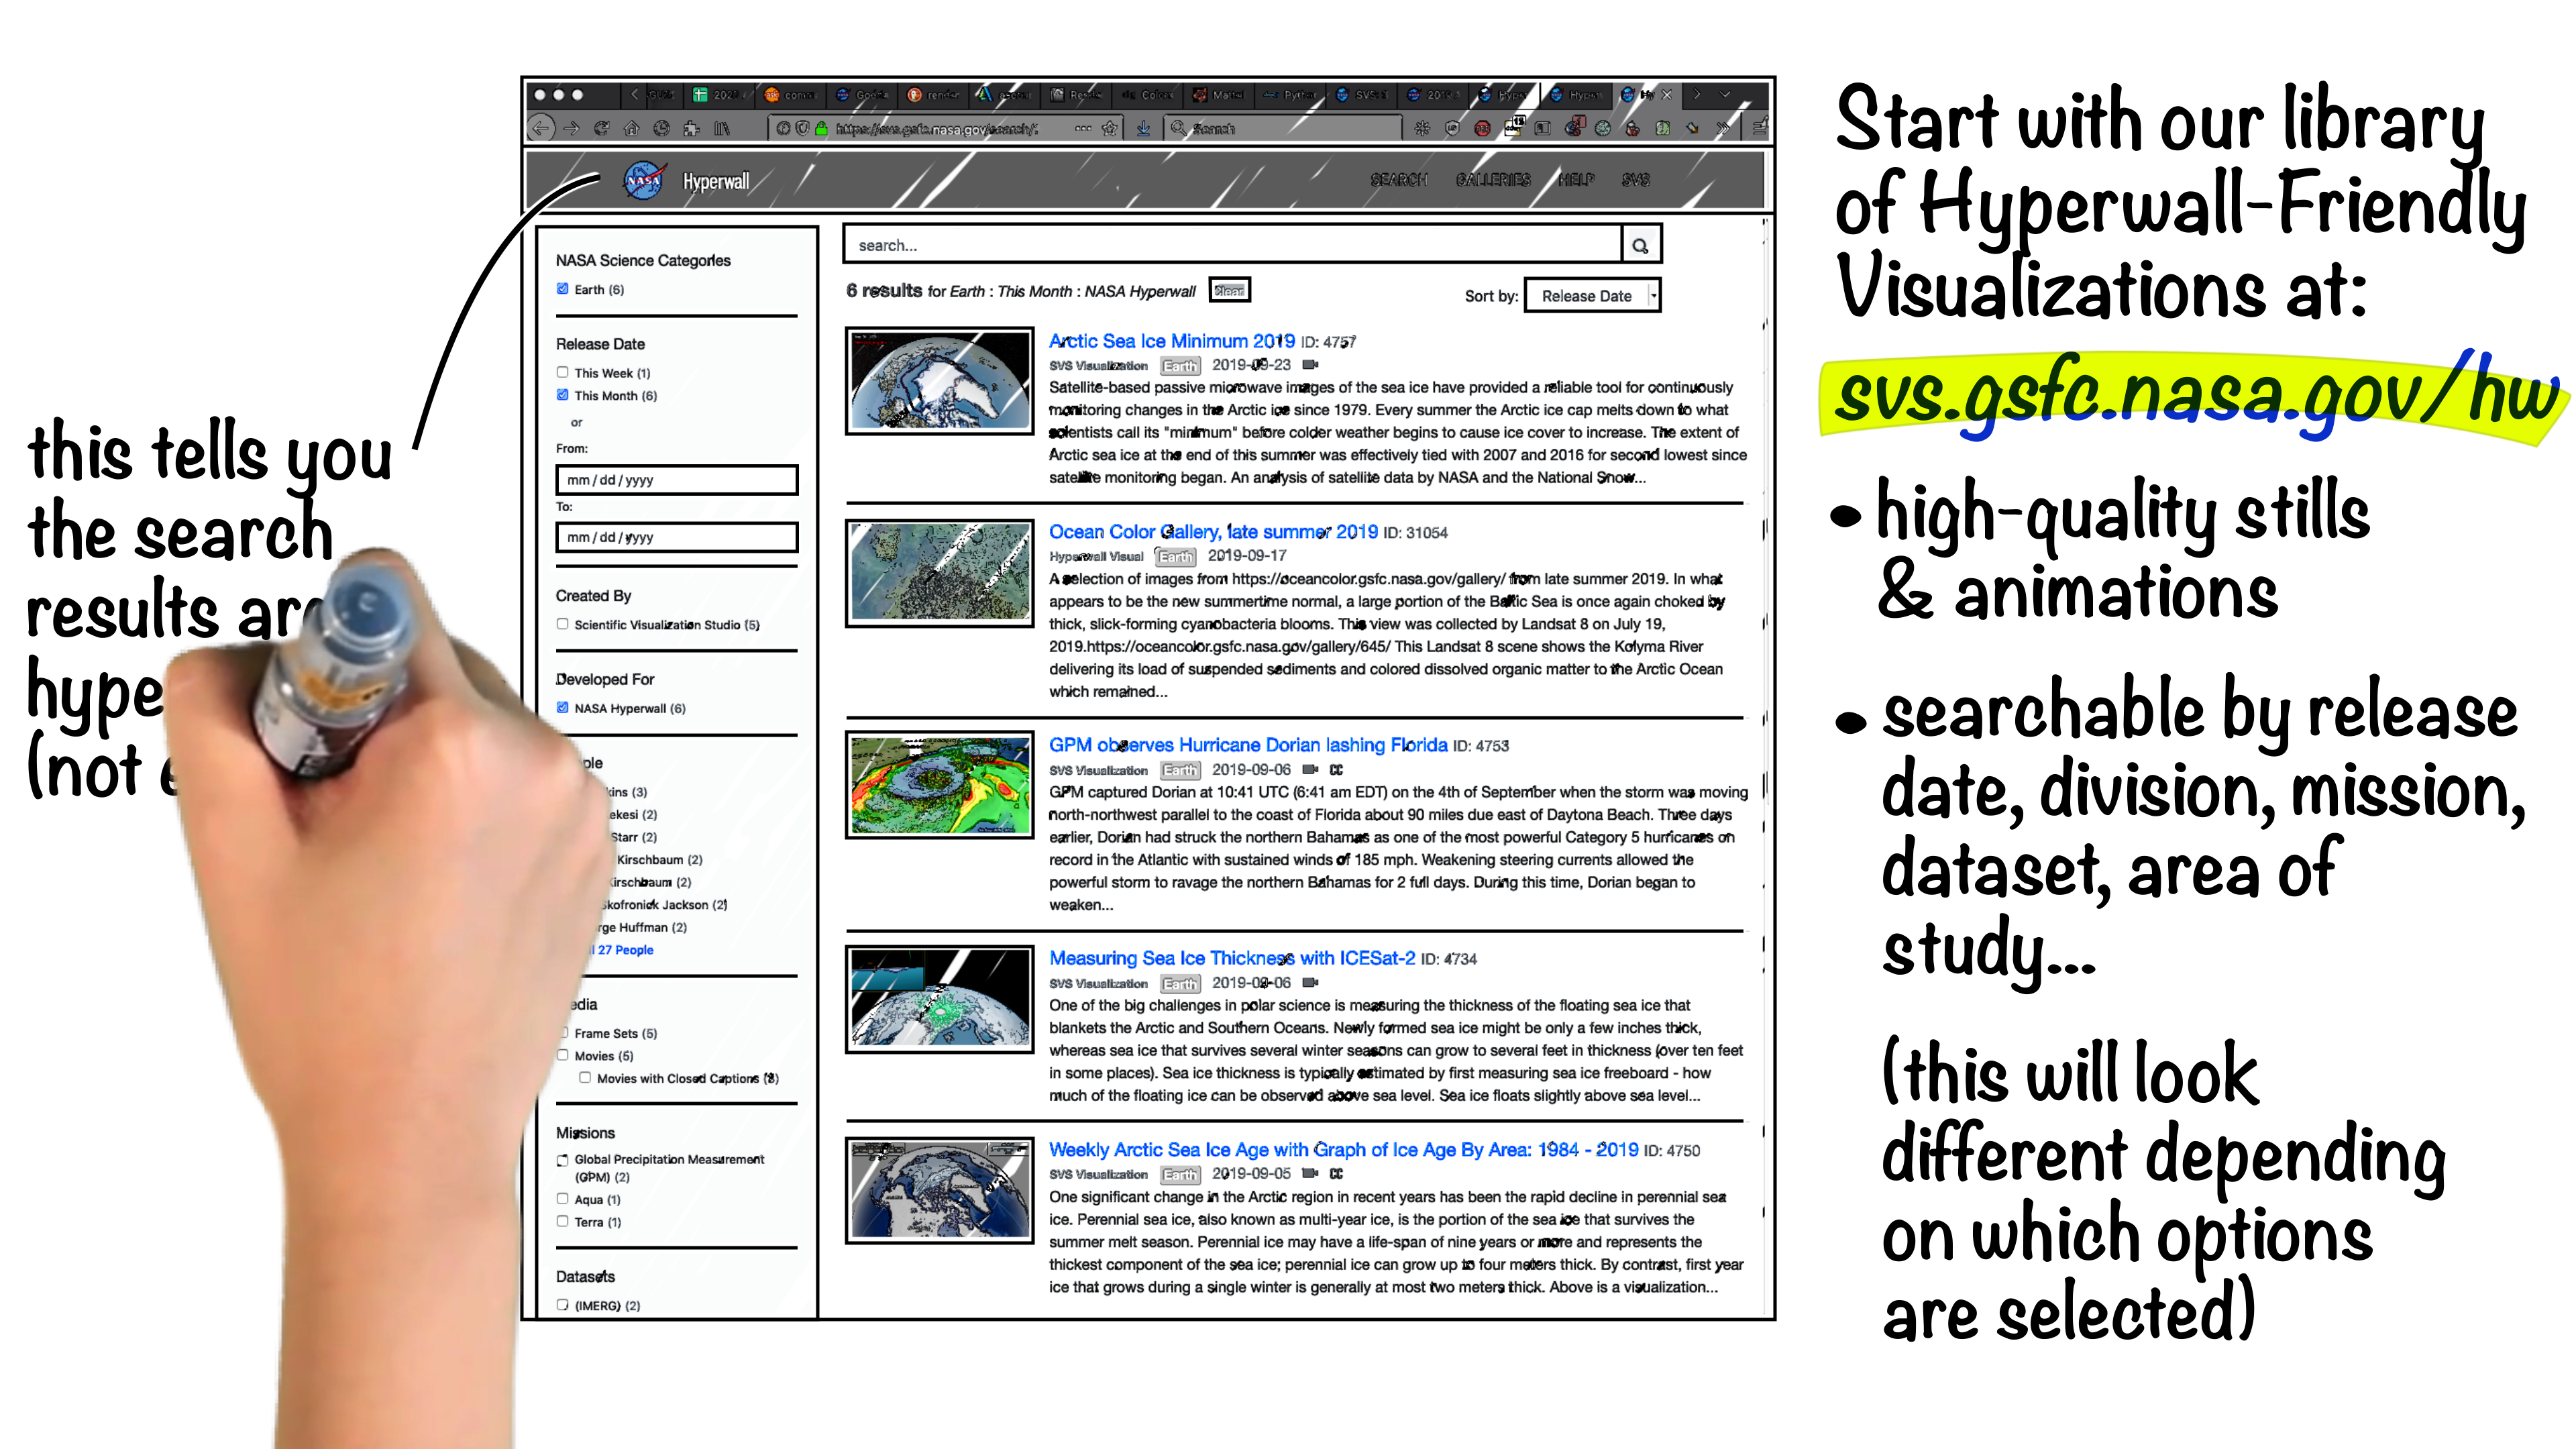Click the From date input field
2576x1449 pixels.
click(677, 480)
